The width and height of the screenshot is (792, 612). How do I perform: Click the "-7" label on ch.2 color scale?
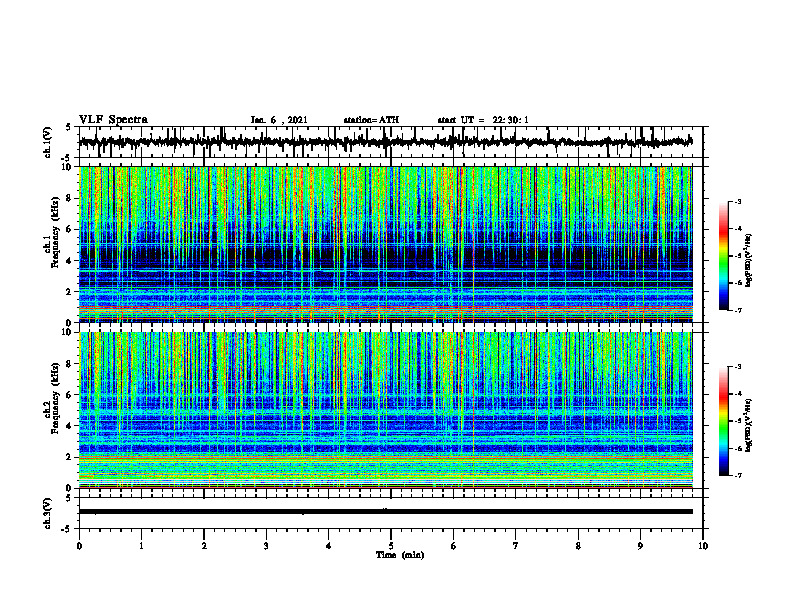[738, 475]
